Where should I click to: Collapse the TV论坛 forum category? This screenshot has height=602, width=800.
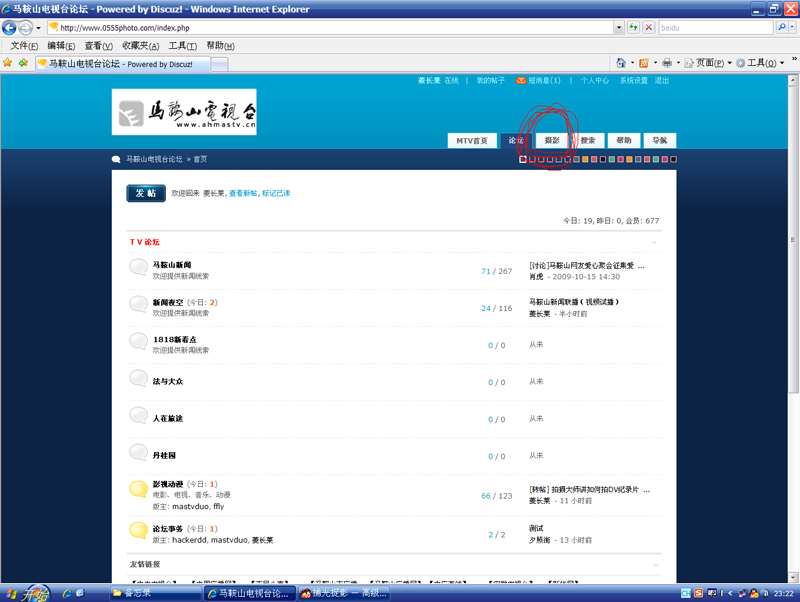coord(655,242)
